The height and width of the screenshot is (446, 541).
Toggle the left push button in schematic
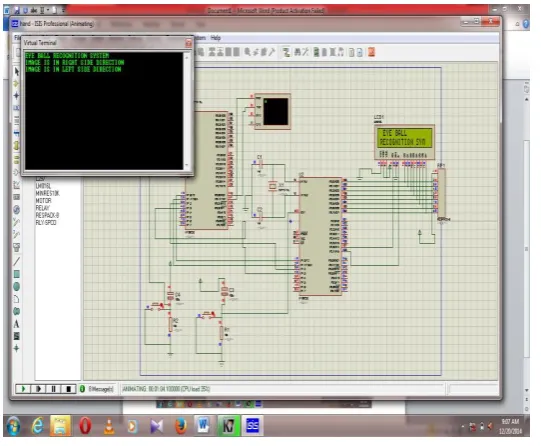157,305
